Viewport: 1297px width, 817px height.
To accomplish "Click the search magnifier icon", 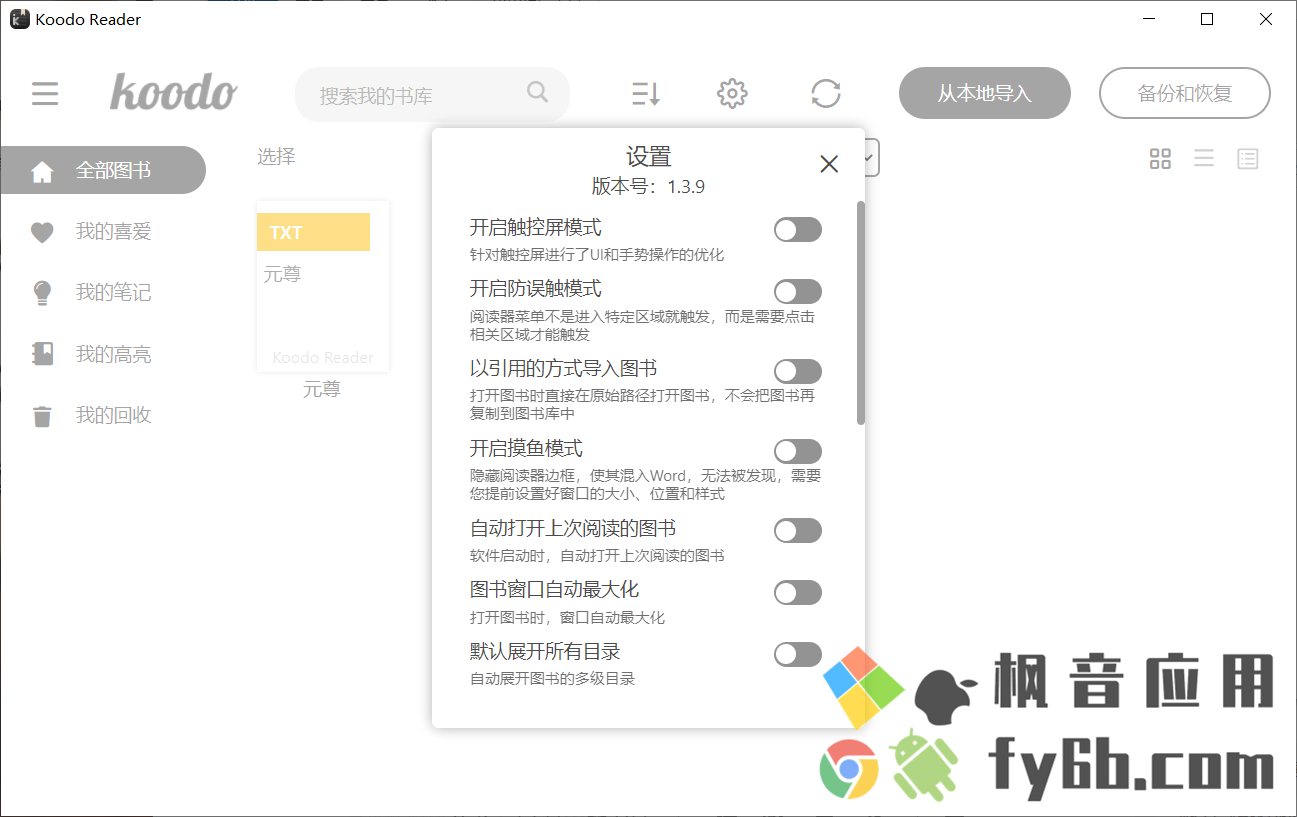I will point(537,92).
